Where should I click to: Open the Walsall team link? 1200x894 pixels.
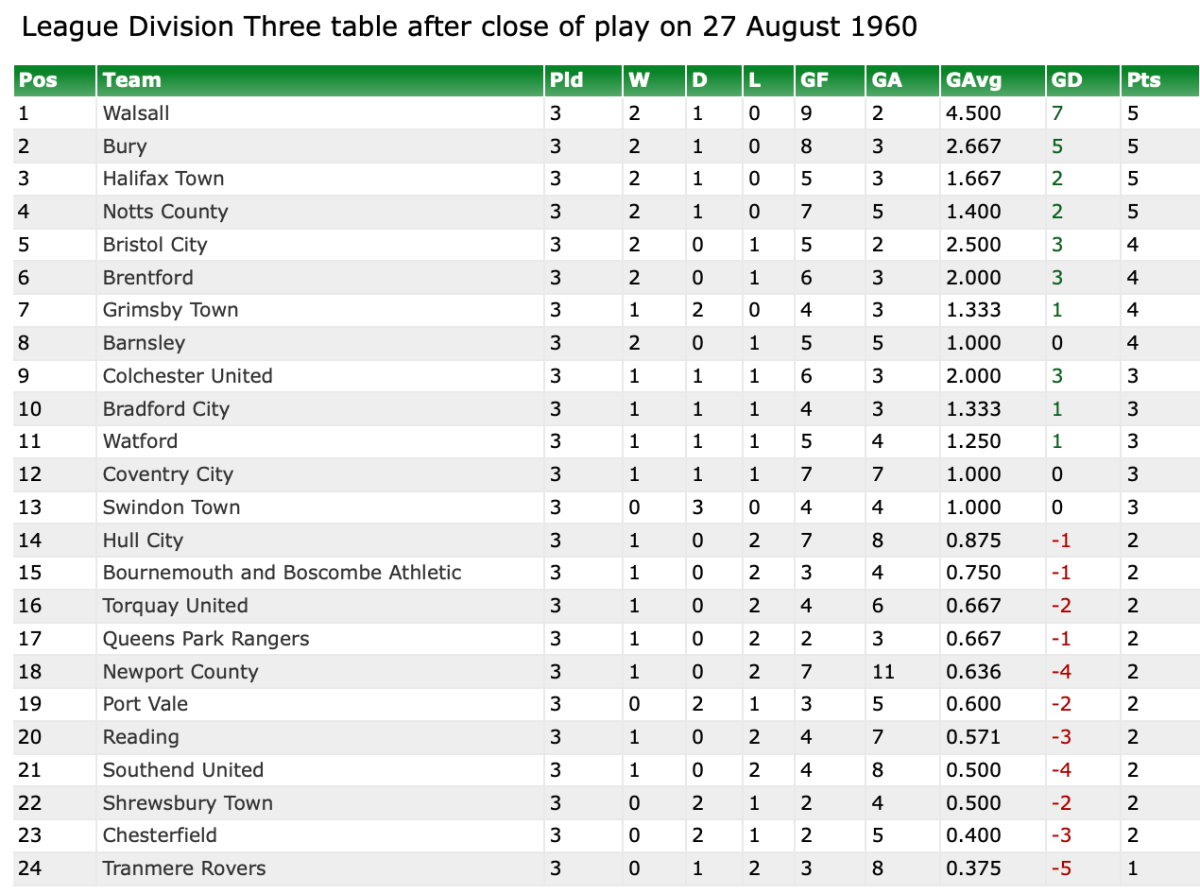[136, 113]
